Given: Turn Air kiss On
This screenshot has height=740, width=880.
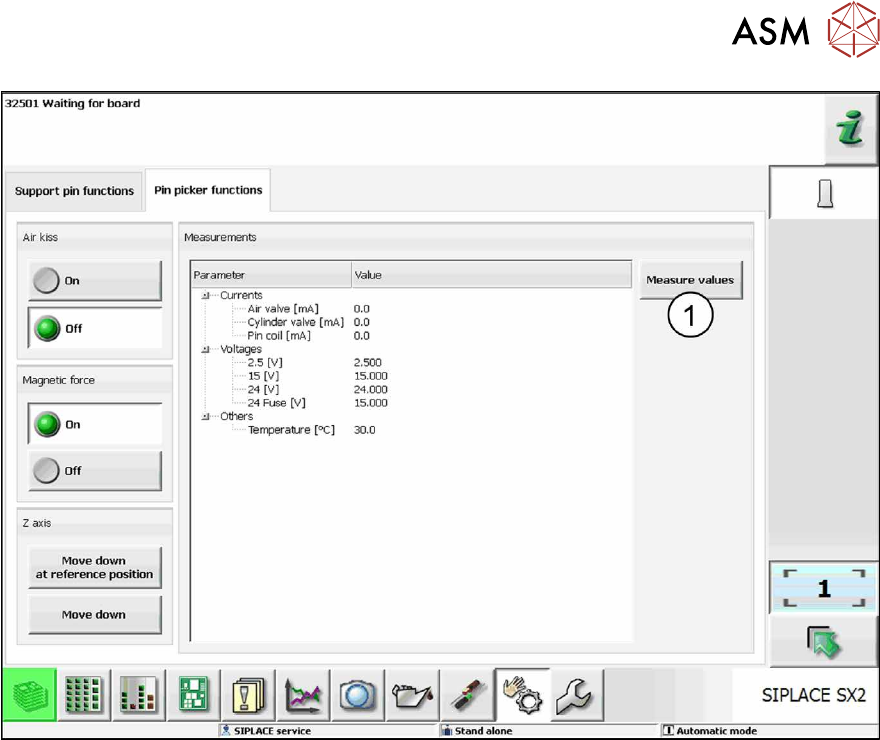Looking at the screenshot, I should tap(94, 281).
